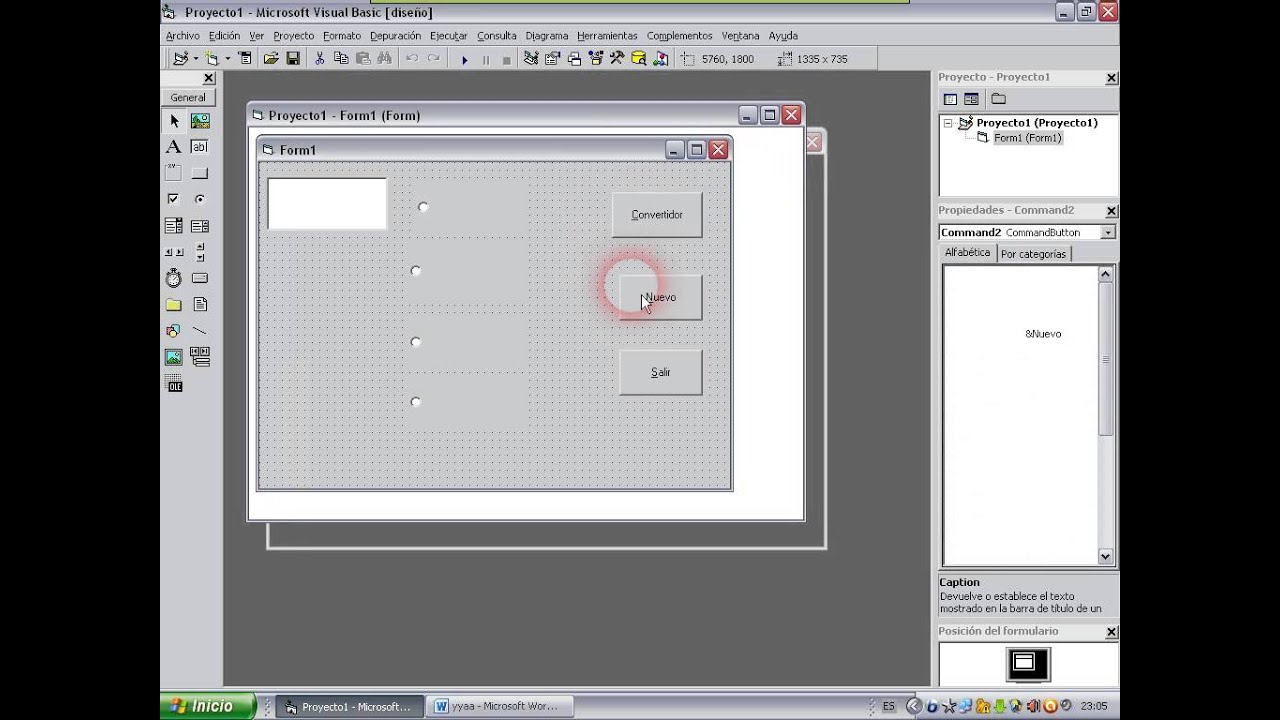
Task: Toggle Folders in the Project panel
Action: coord(998,99)
